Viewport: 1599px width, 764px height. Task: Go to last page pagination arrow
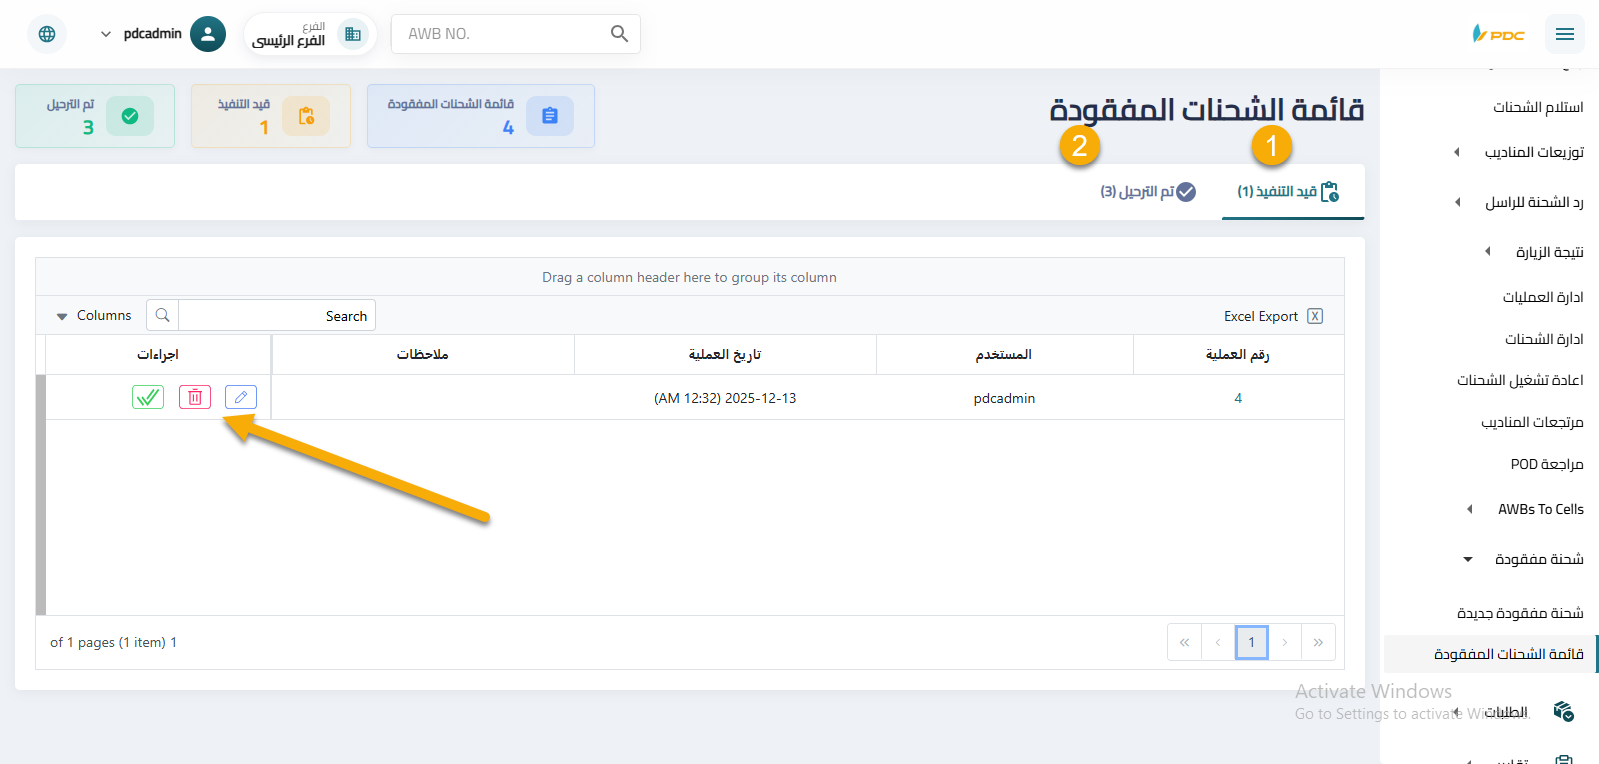1318,642
